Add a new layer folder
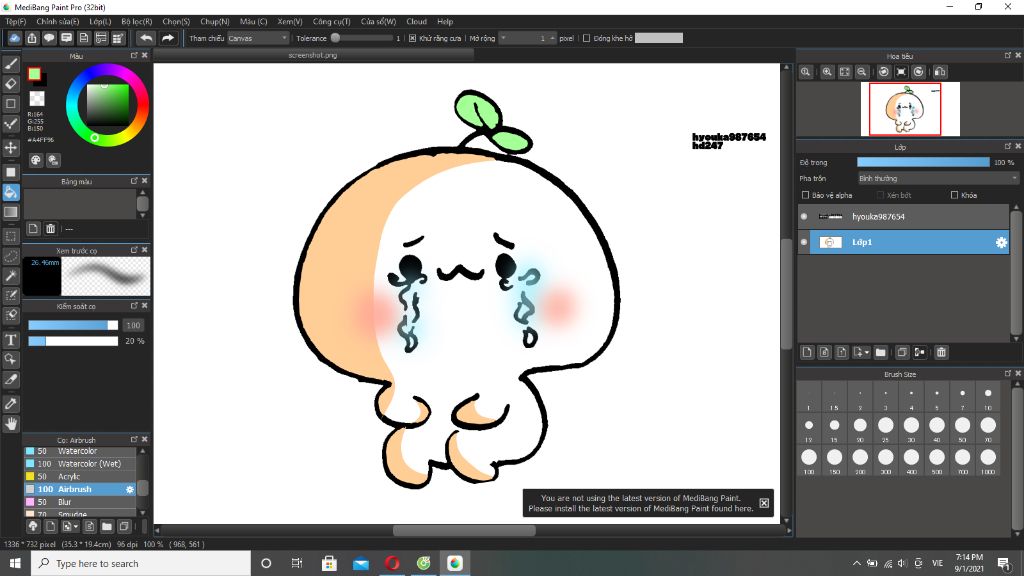This screenshot has height=576, width=1024. [x=880, y=352]
